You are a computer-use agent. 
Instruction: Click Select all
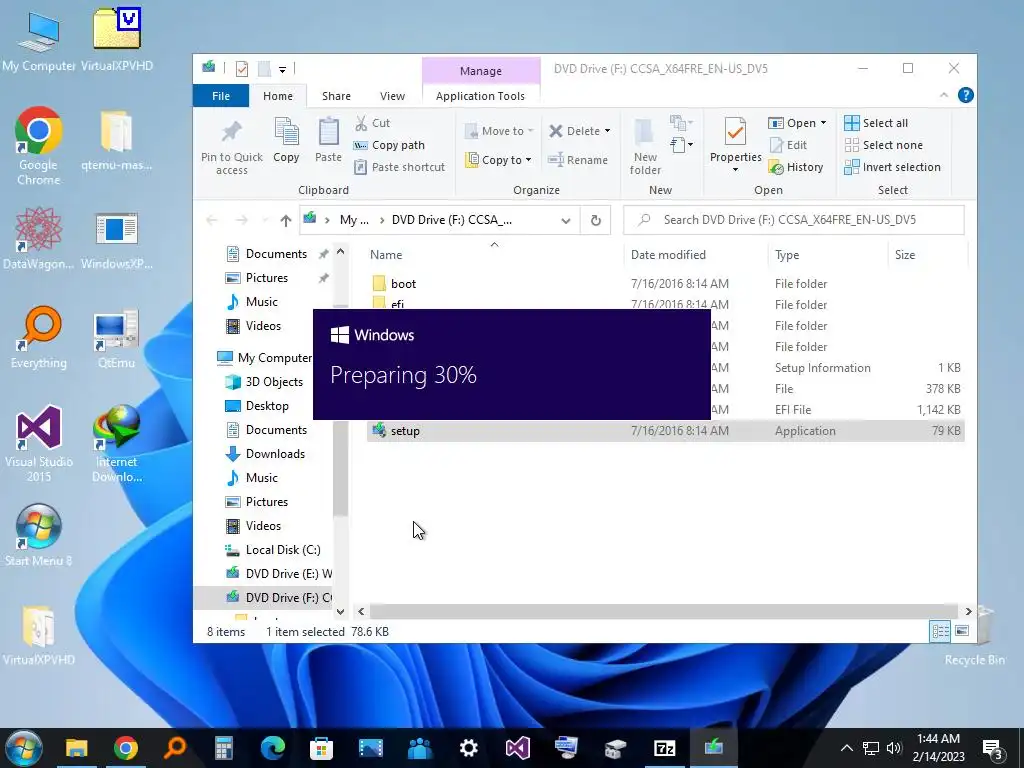(x=876, y=123)
